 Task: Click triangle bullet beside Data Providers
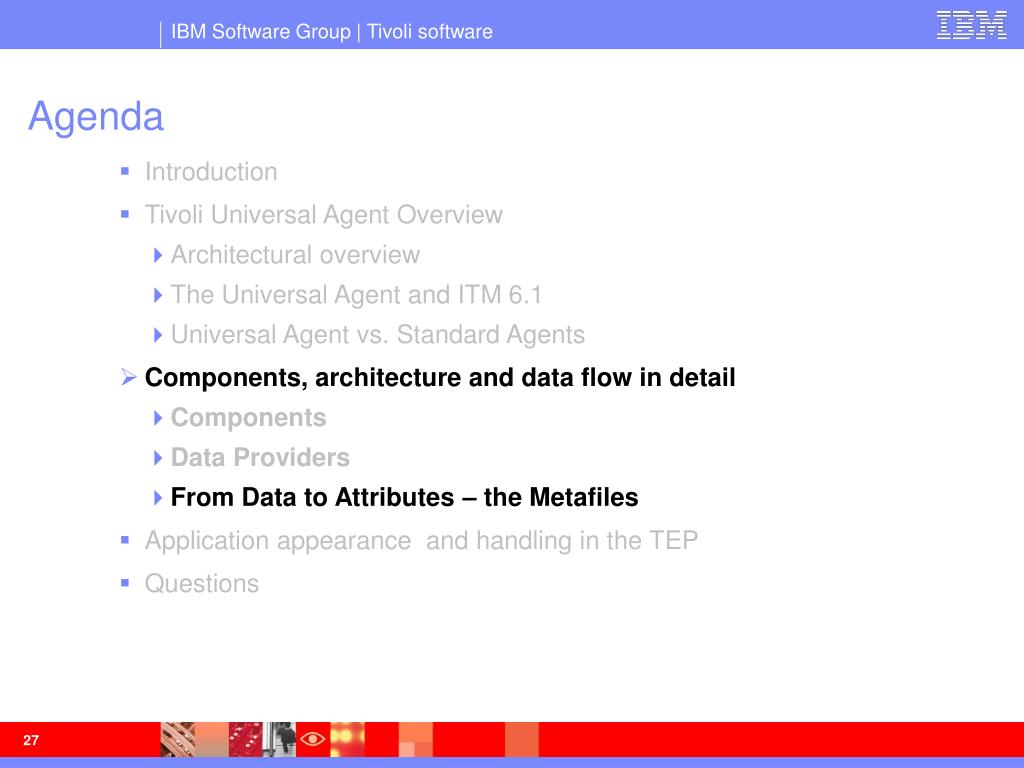pos(157,458)
